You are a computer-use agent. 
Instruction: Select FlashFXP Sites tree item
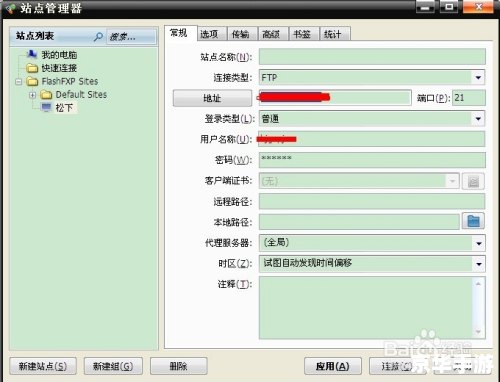click(70, 81)
